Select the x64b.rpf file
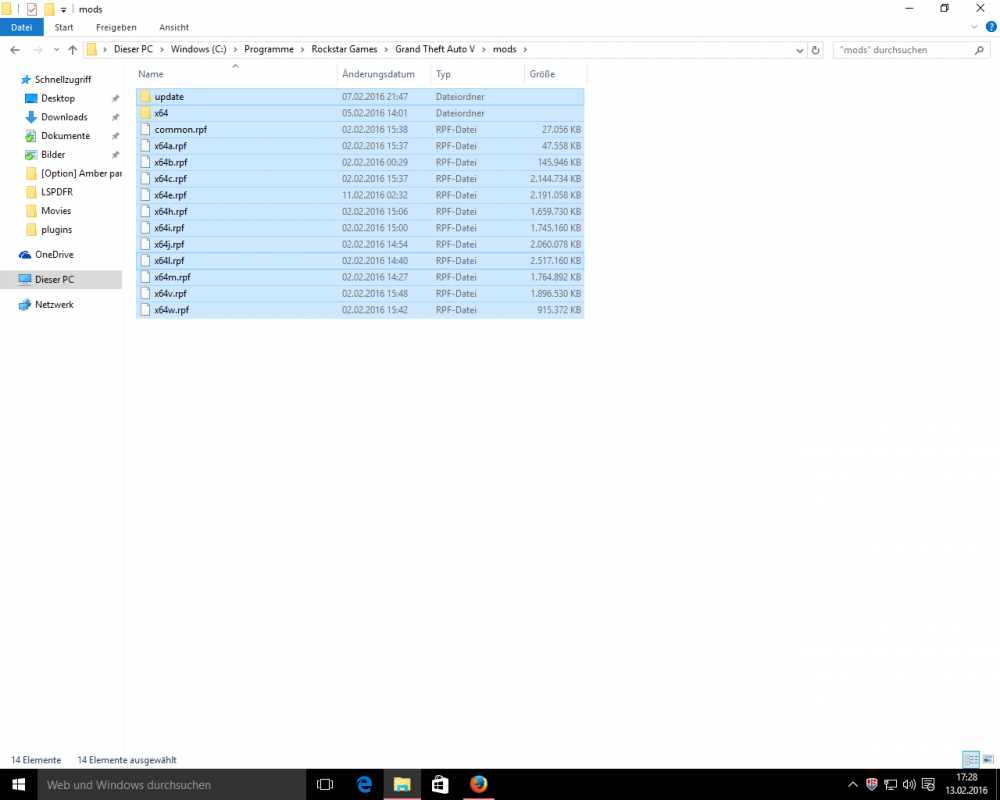1000x800 pixels. pos(360,162)
